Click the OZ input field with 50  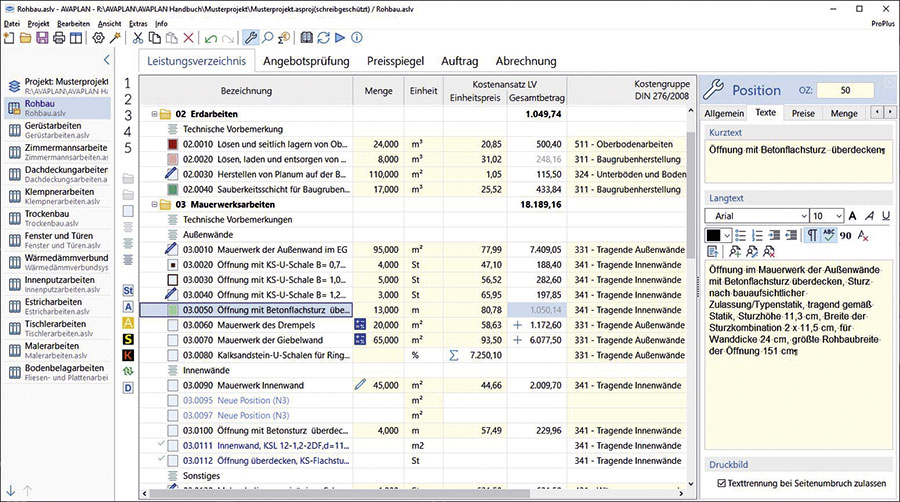845,90
